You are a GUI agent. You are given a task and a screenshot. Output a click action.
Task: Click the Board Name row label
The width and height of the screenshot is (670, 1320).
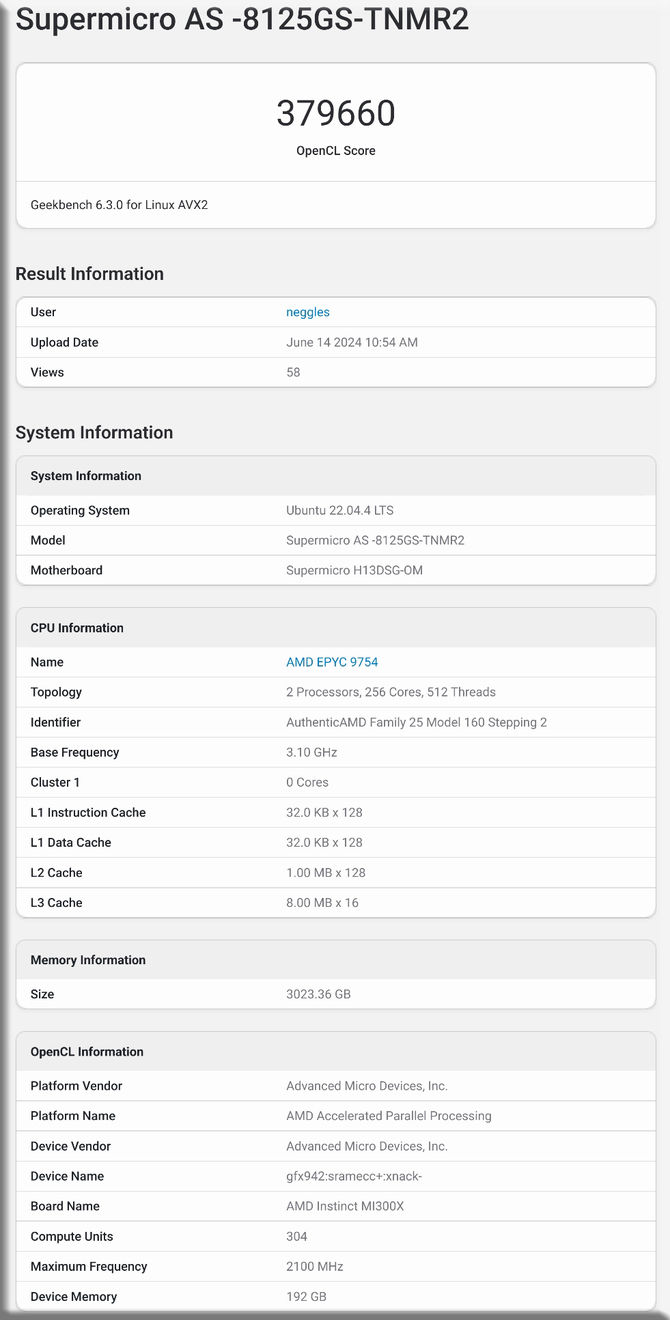65,1206
